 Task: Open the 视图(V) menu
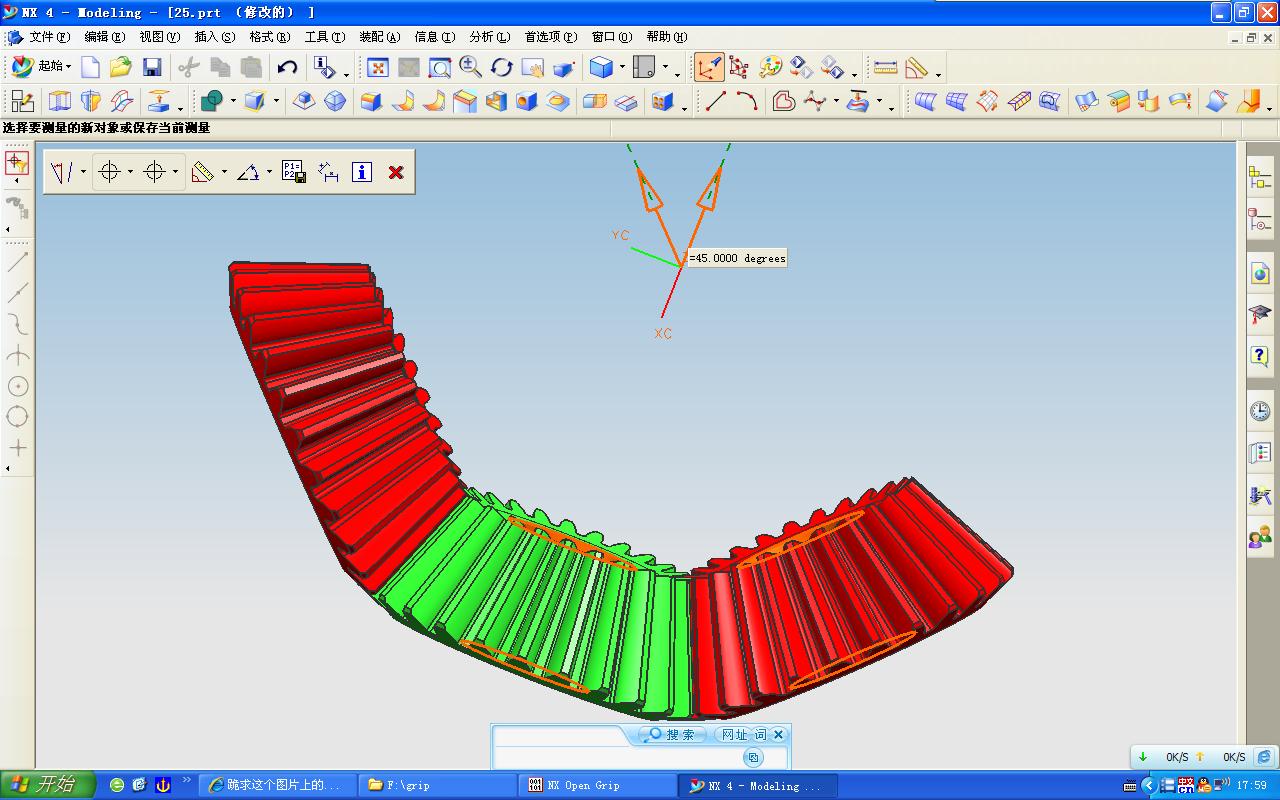[x=159, y=37]
